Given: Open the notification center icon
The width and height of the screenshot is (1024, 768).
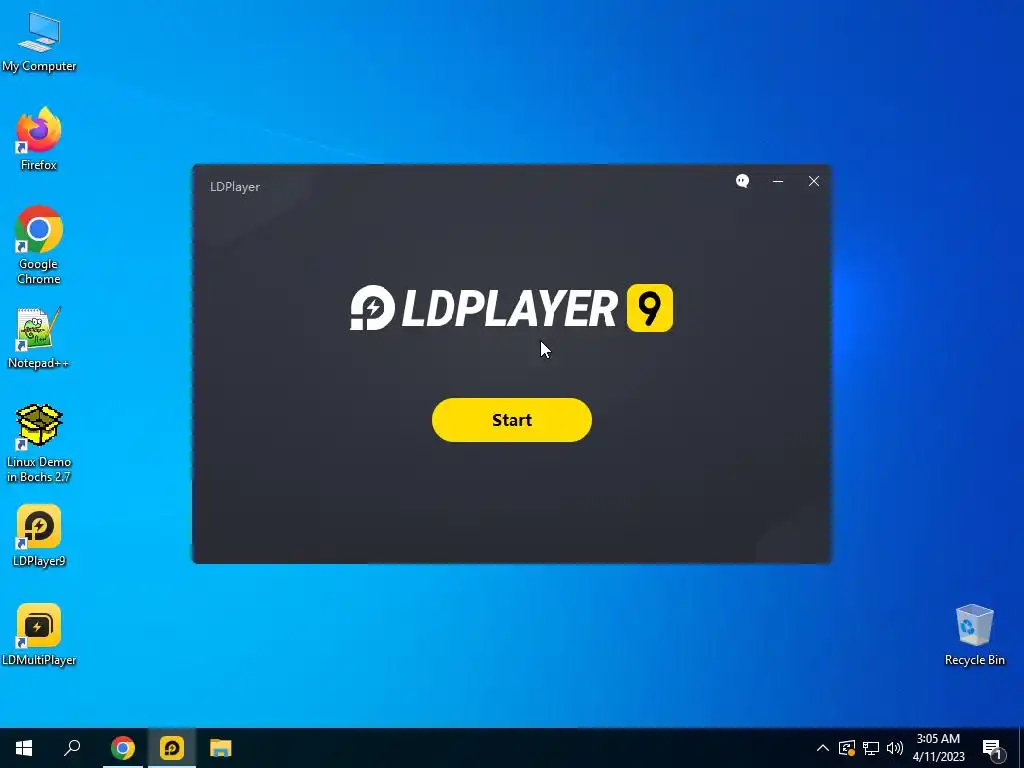Looking at the screenshot, I should point(992,748).
